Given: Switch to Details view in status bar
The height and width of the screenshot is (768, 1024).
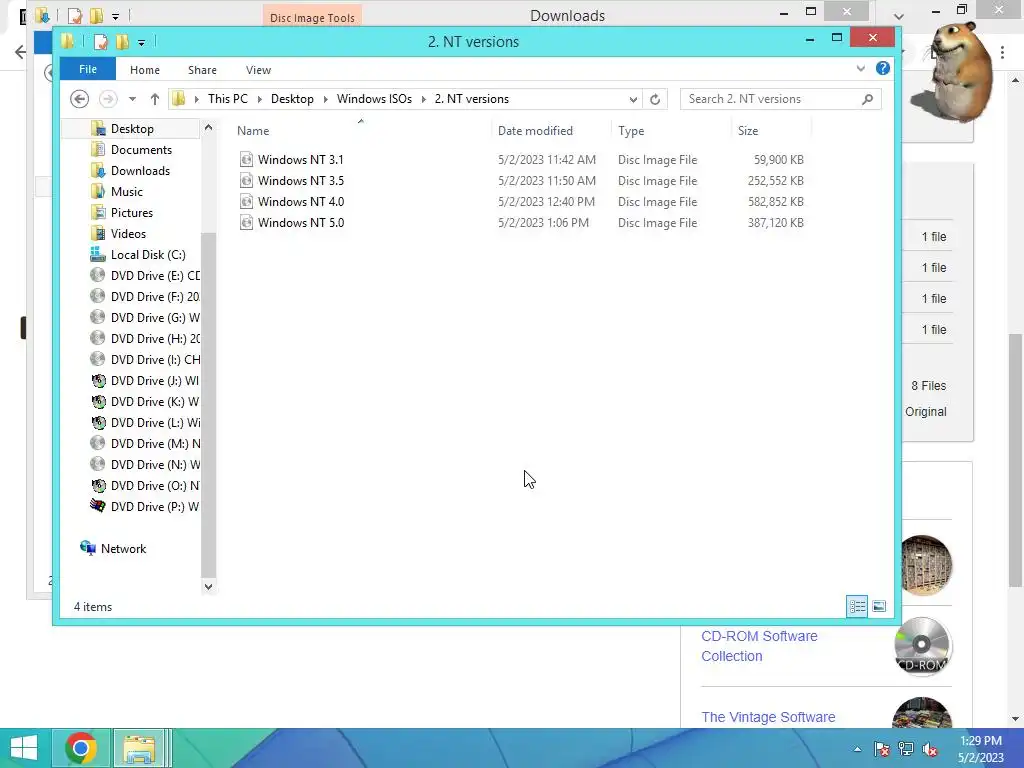Looking at the screenshot, I should tap(857, 606).
